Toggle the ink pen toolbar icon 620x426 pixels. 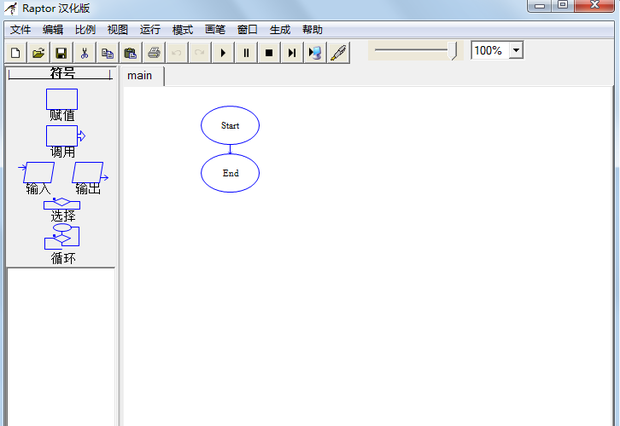click(338, 53)
